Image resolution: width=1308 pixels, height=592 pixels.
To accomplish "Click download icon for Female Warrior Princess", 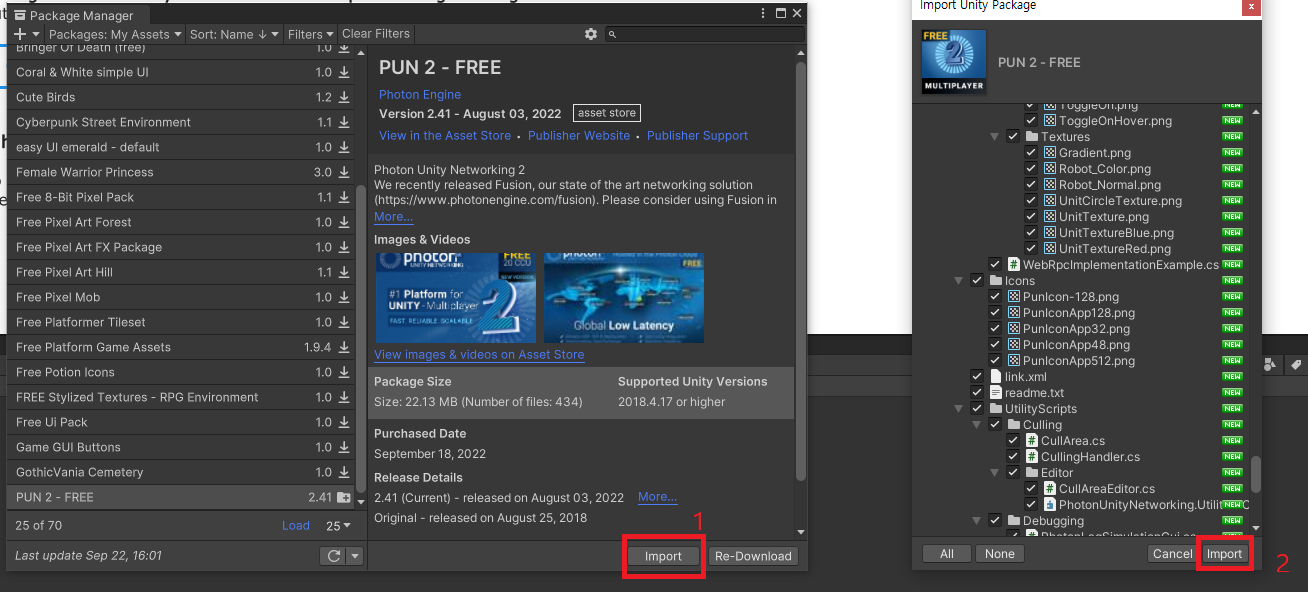I will pyautogui.click(x=344, y=172).
